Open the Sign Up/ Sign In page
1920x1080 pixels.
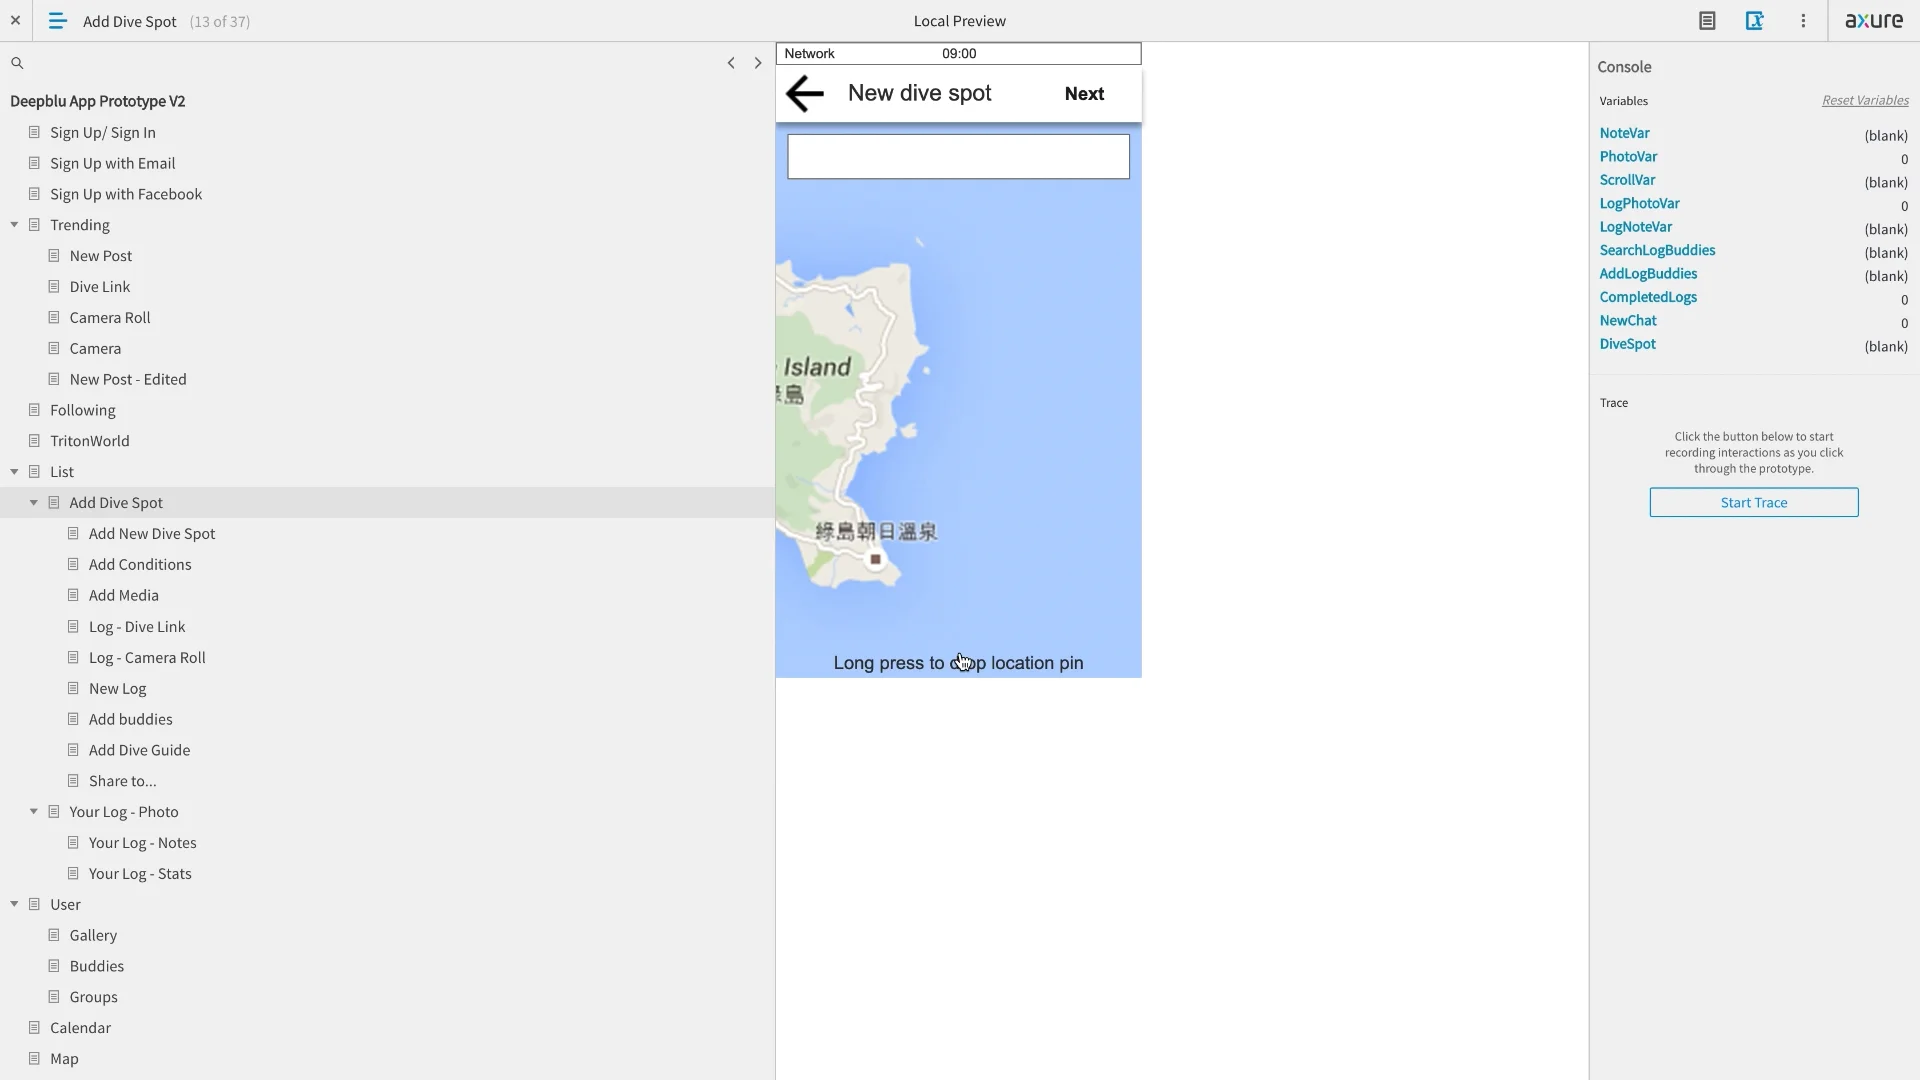(103, 132)
